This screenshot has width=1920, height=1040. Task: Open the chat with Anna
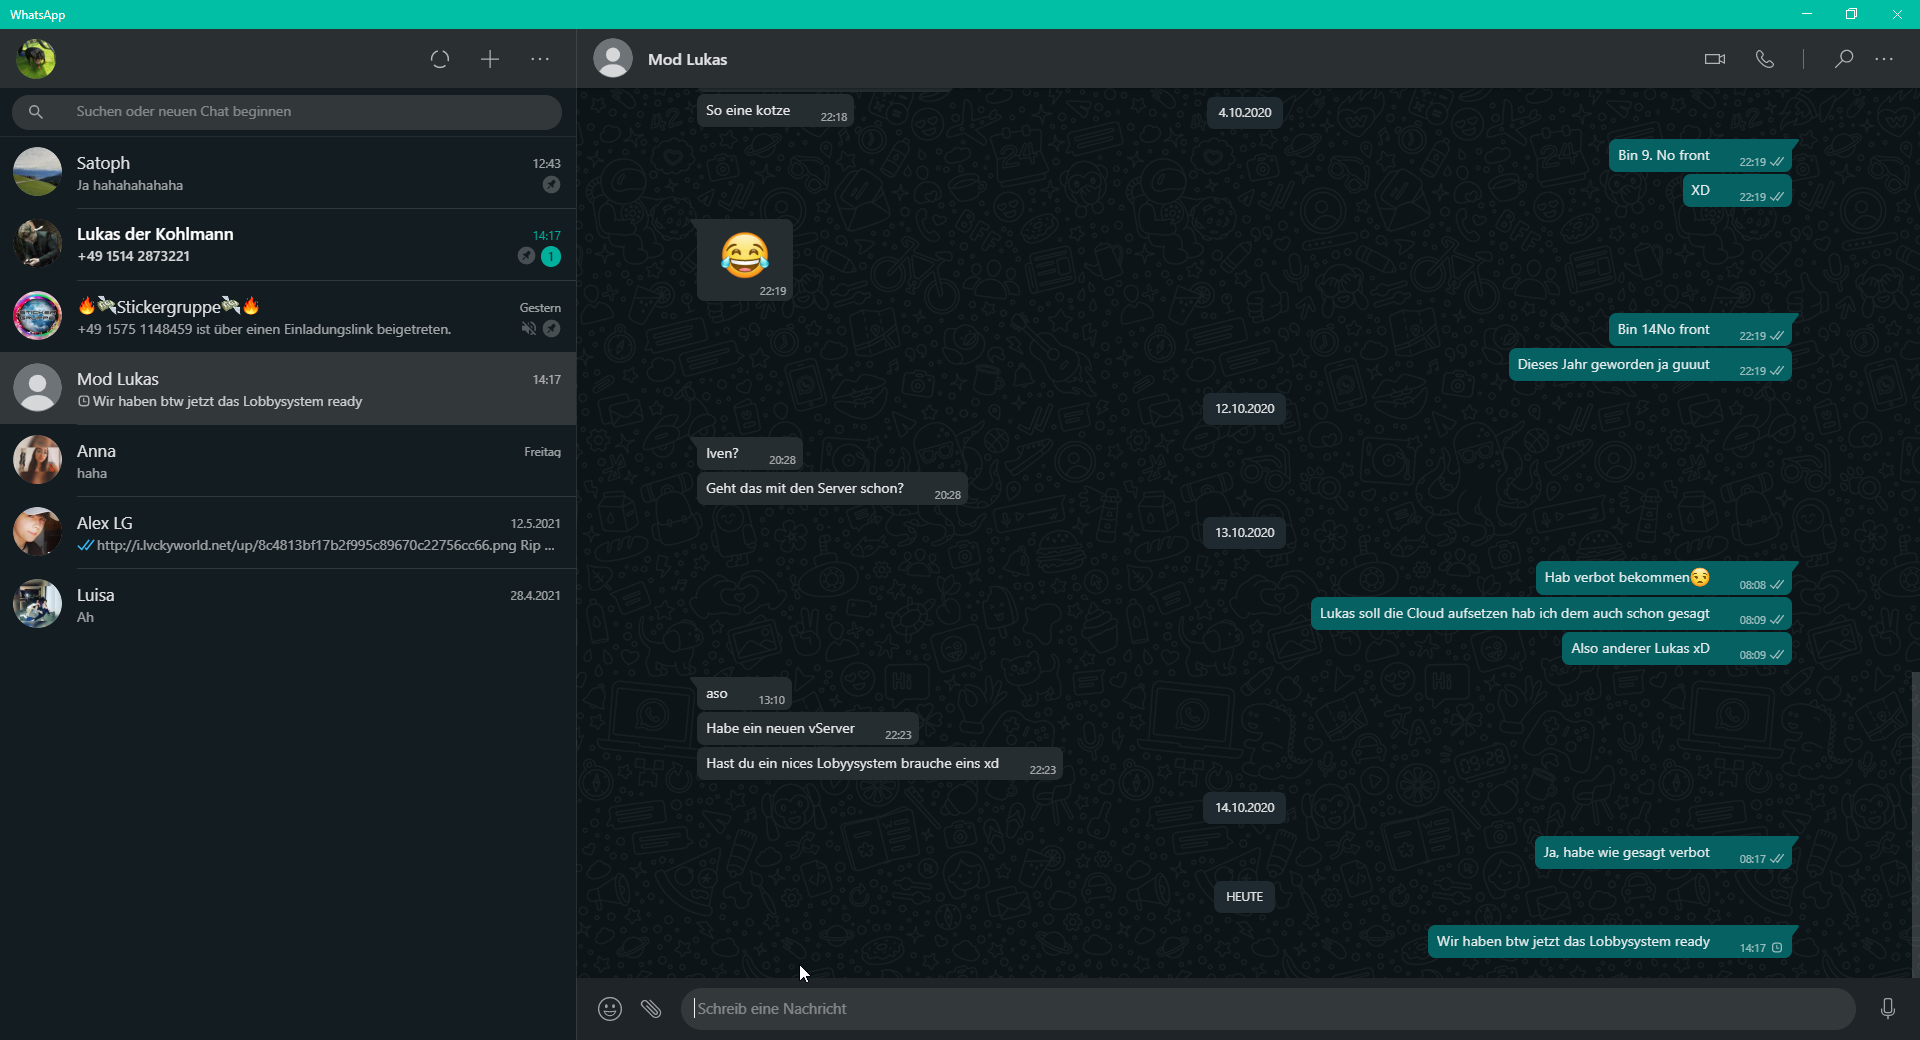pos(288,461)
